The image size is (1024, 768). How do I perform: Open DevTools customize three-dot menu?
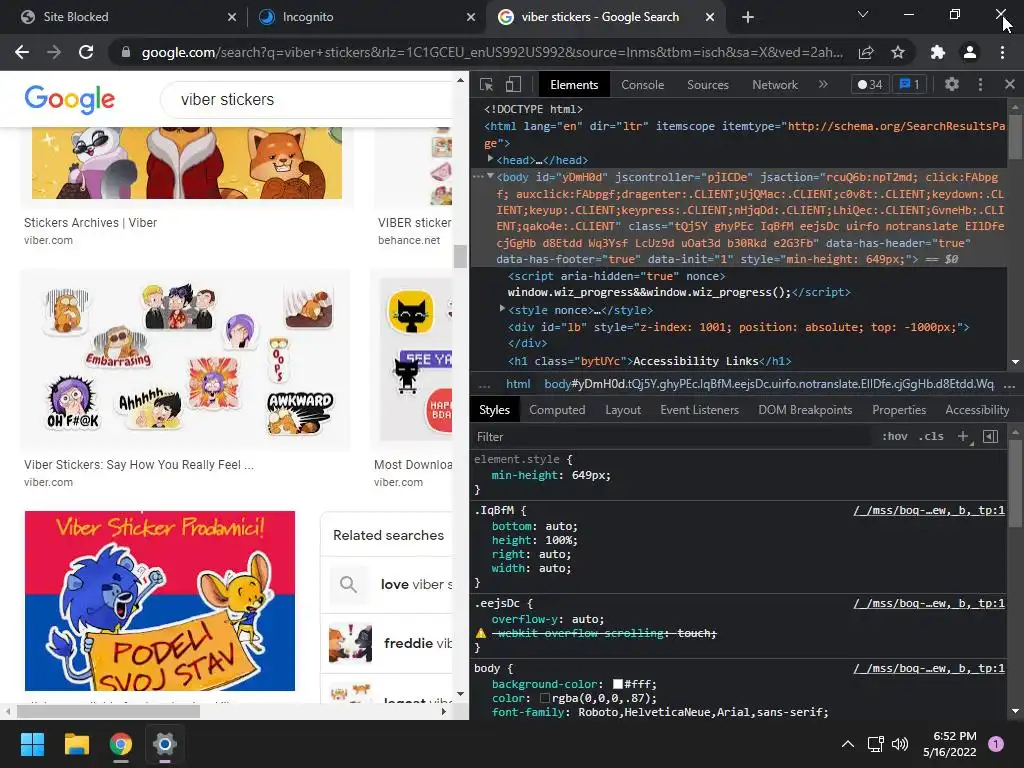coord(980,84)
